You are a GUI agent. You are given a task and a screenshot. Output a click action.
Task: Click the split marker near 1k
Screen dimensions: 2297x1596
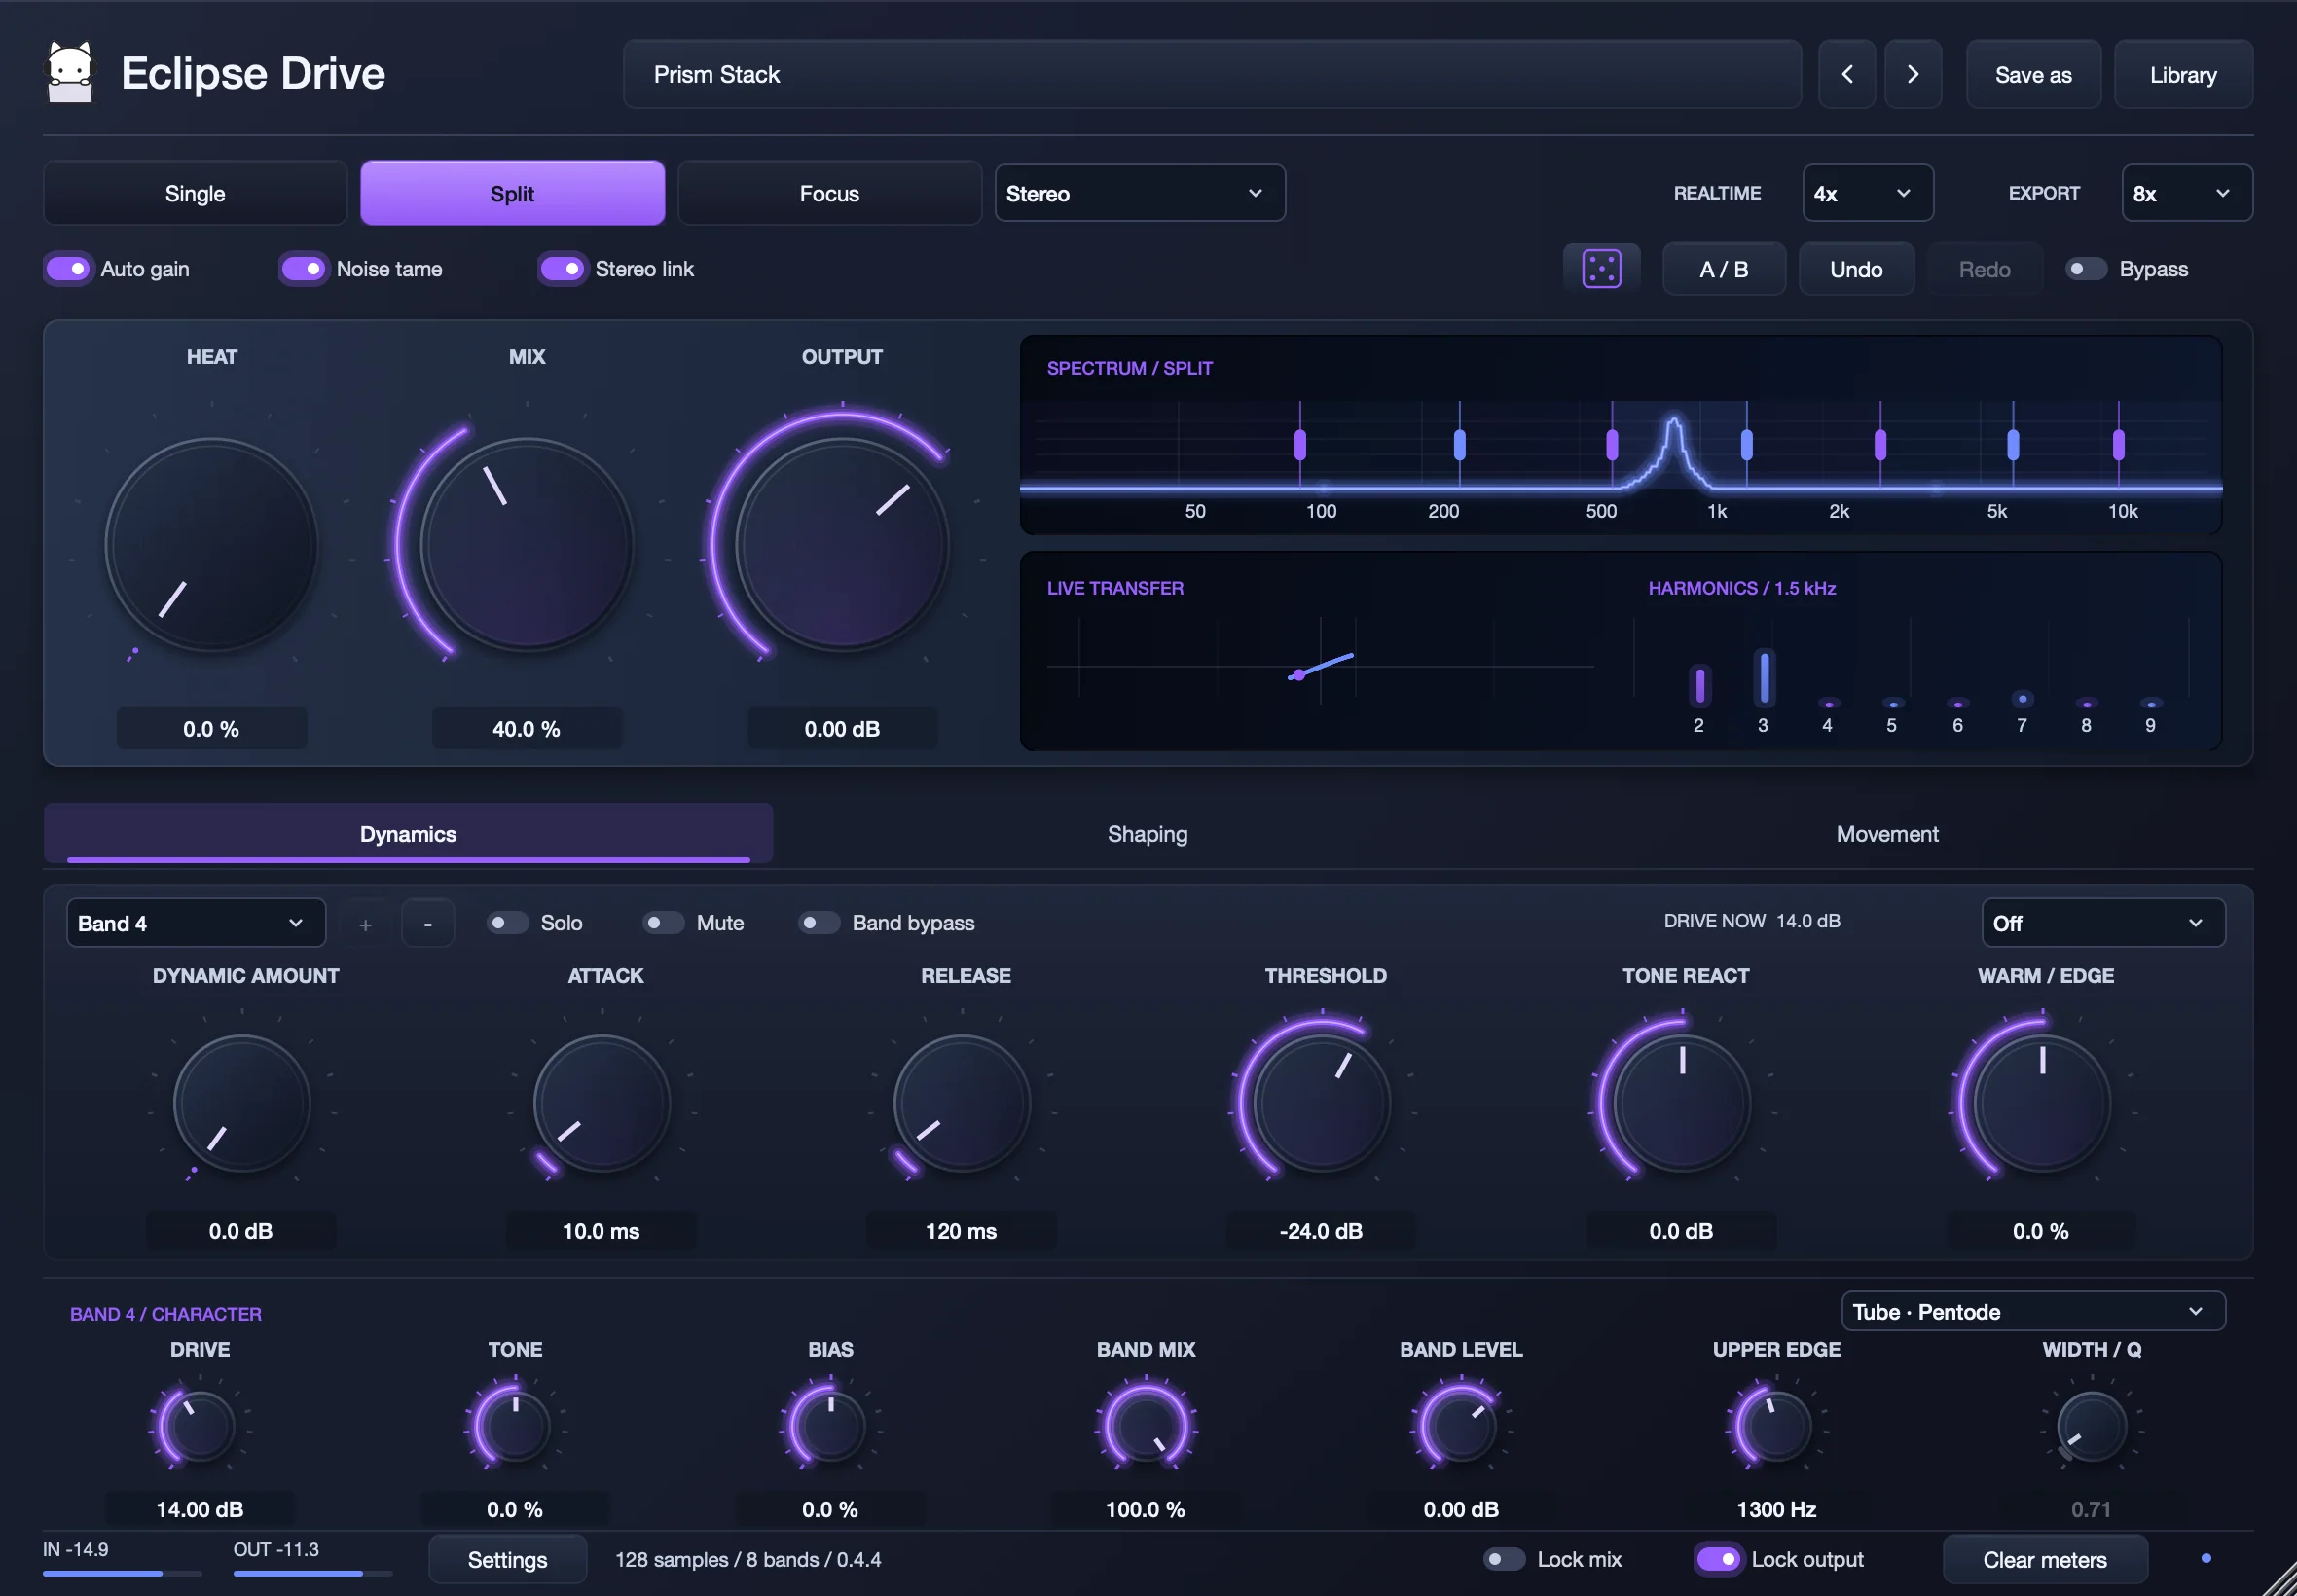coord(1746,444)
